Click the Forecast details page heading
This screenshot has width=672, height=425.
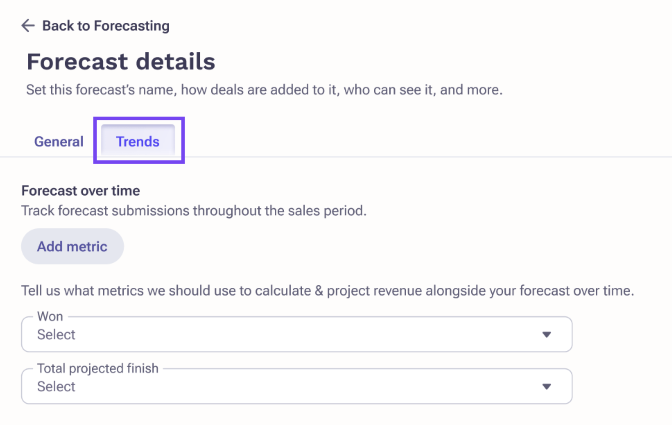pos(121,62)
